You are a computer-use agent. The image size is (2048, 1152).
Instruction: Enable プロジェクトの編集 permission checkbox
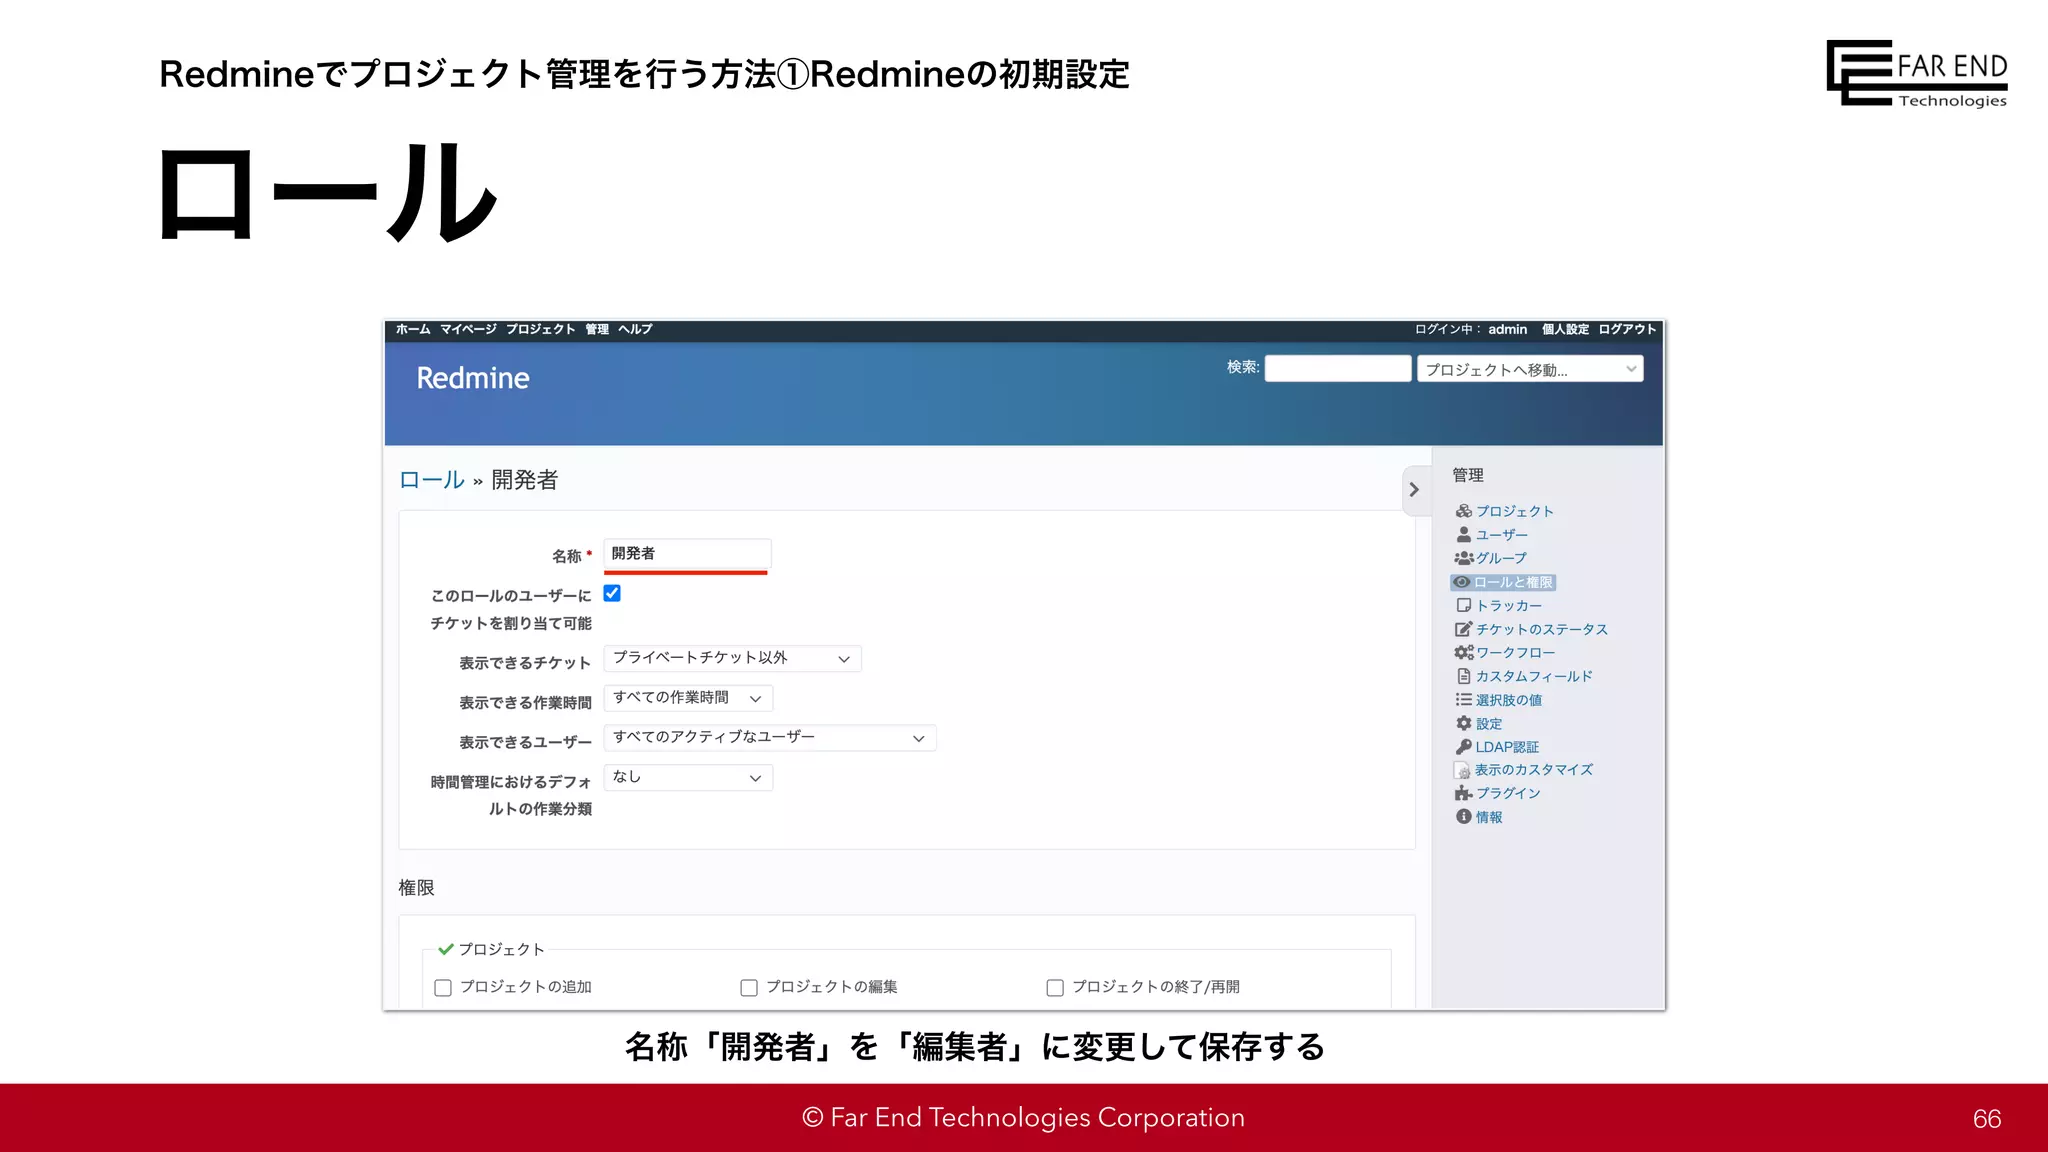pyautogui.click(x=749, y=988)
